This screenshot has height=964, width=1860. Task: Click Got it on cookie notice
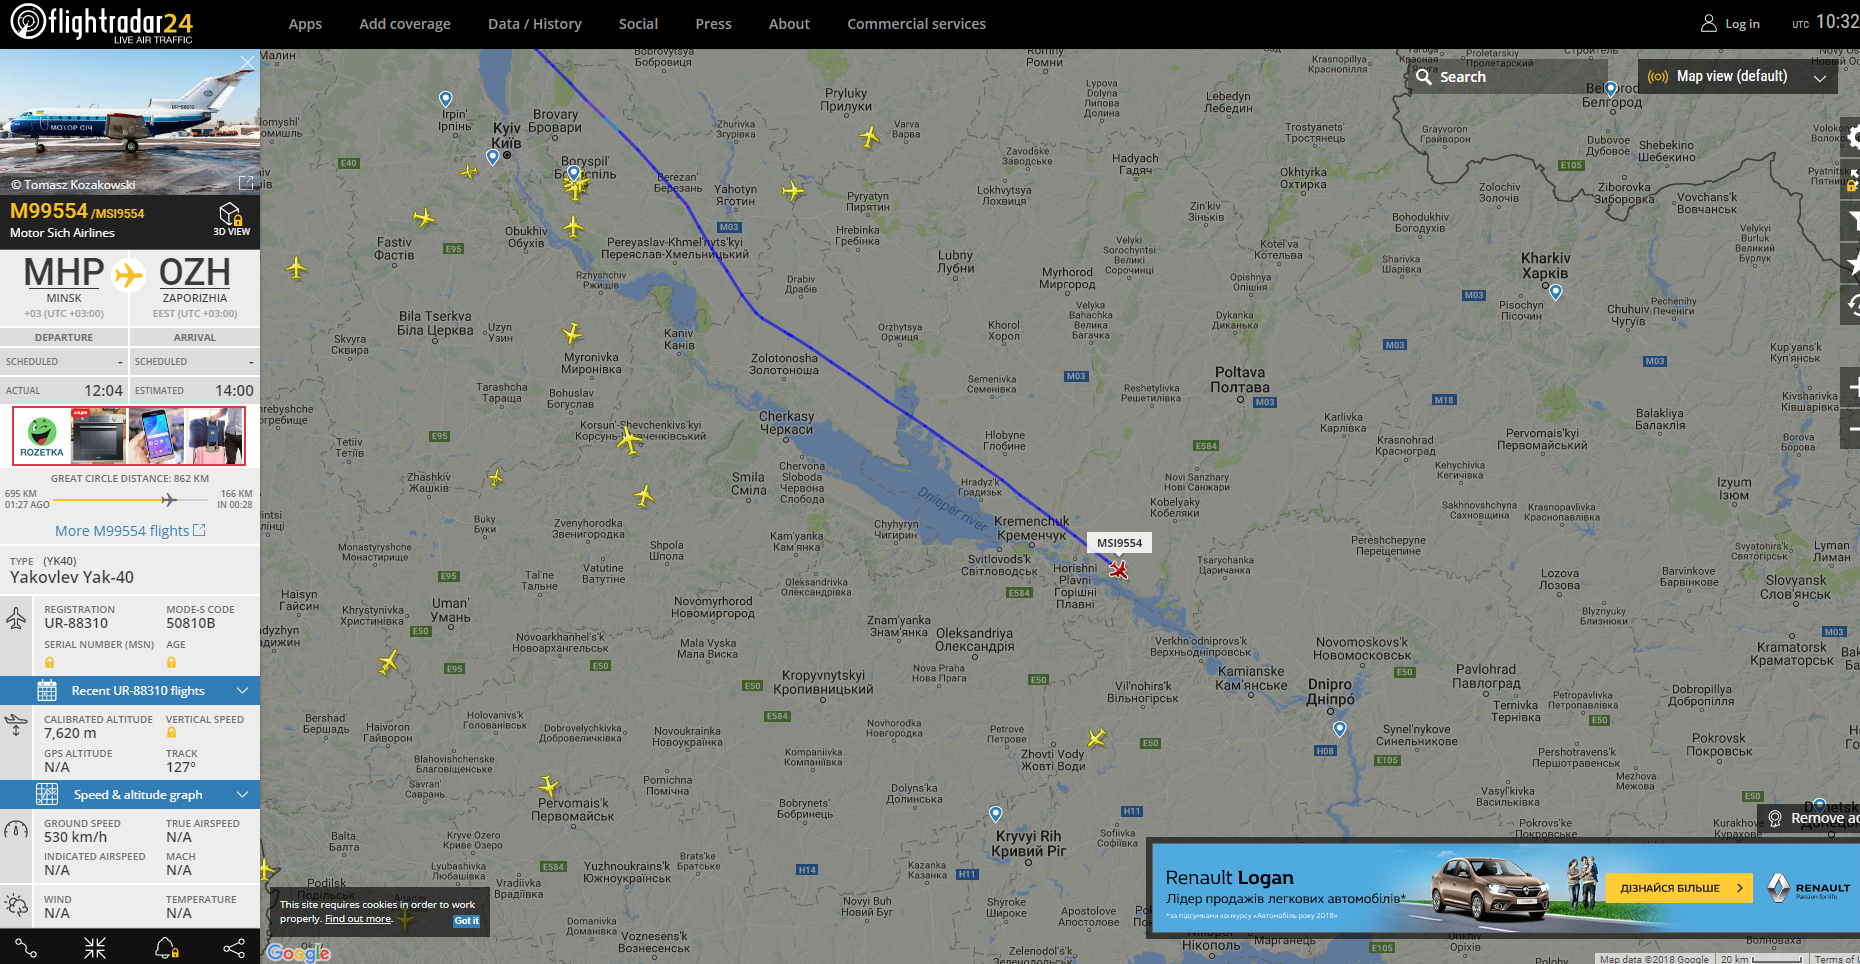coord(467,921)
